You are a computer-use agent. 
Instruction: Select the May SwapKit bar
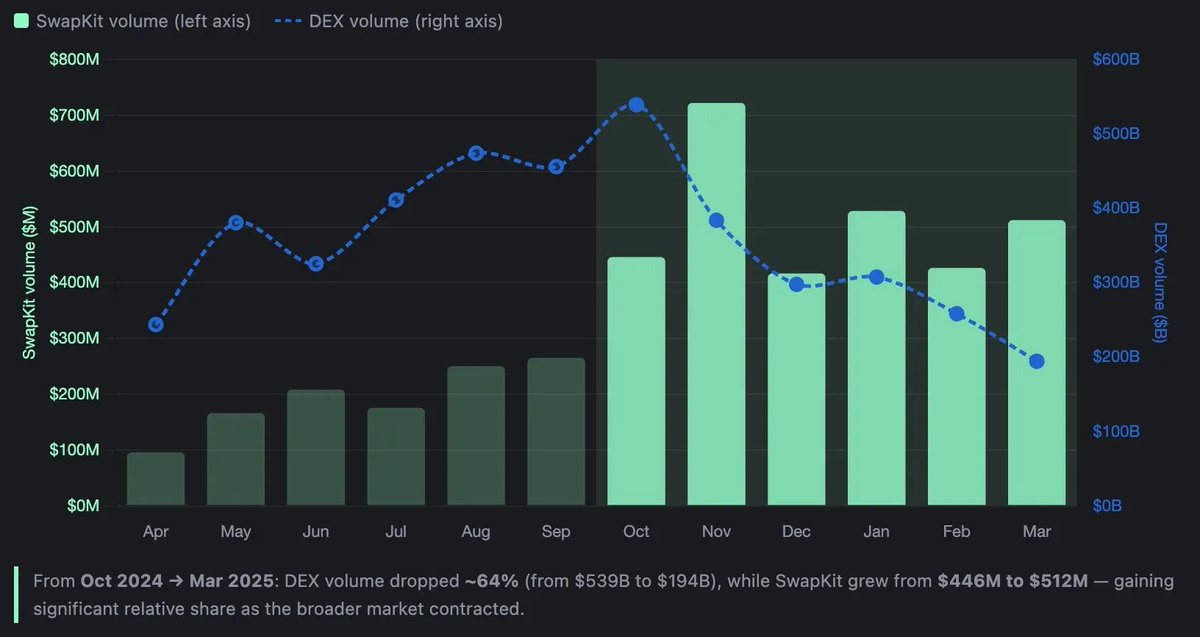(236, 459)
